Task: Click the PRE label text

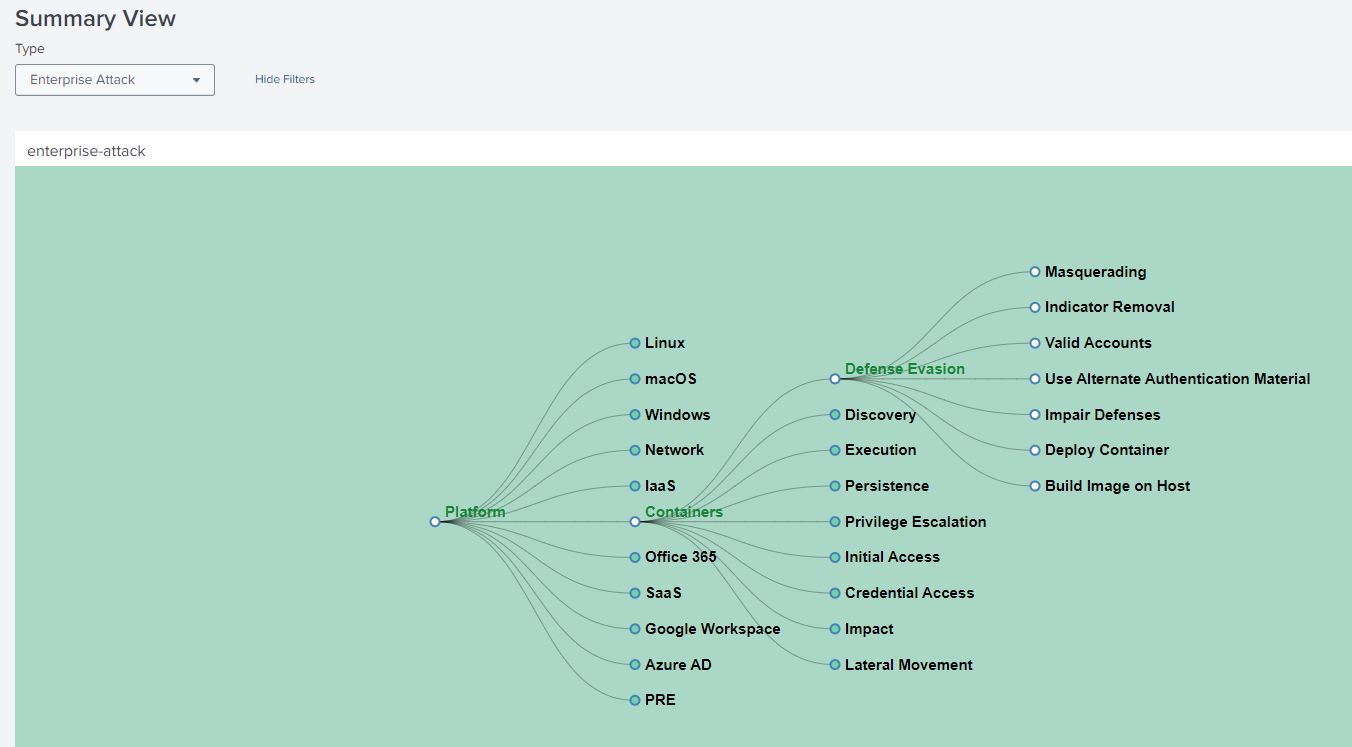Action: (661, 700)
